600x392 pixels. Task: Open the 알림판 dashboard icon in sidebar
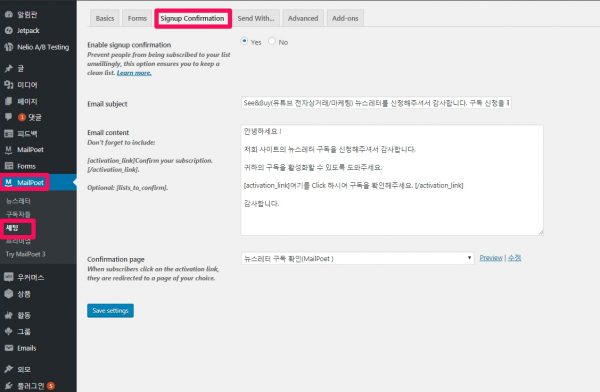point(8,14)
